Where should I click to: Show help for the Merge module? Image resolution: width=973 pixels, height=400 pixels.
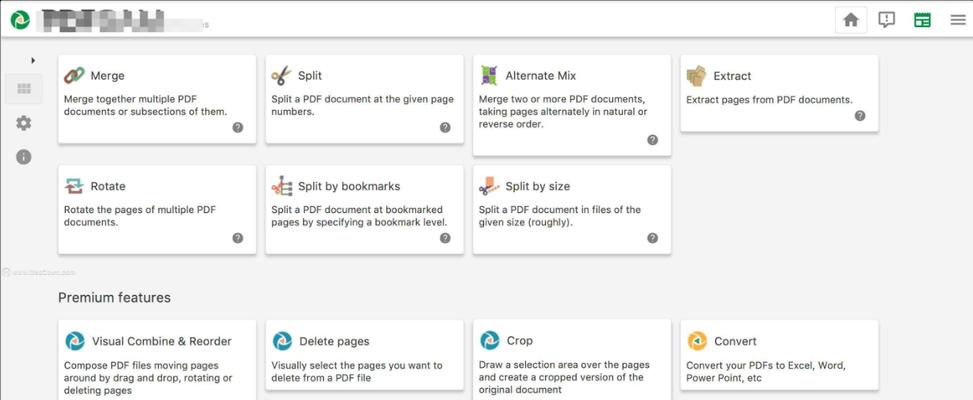(238, 128)
